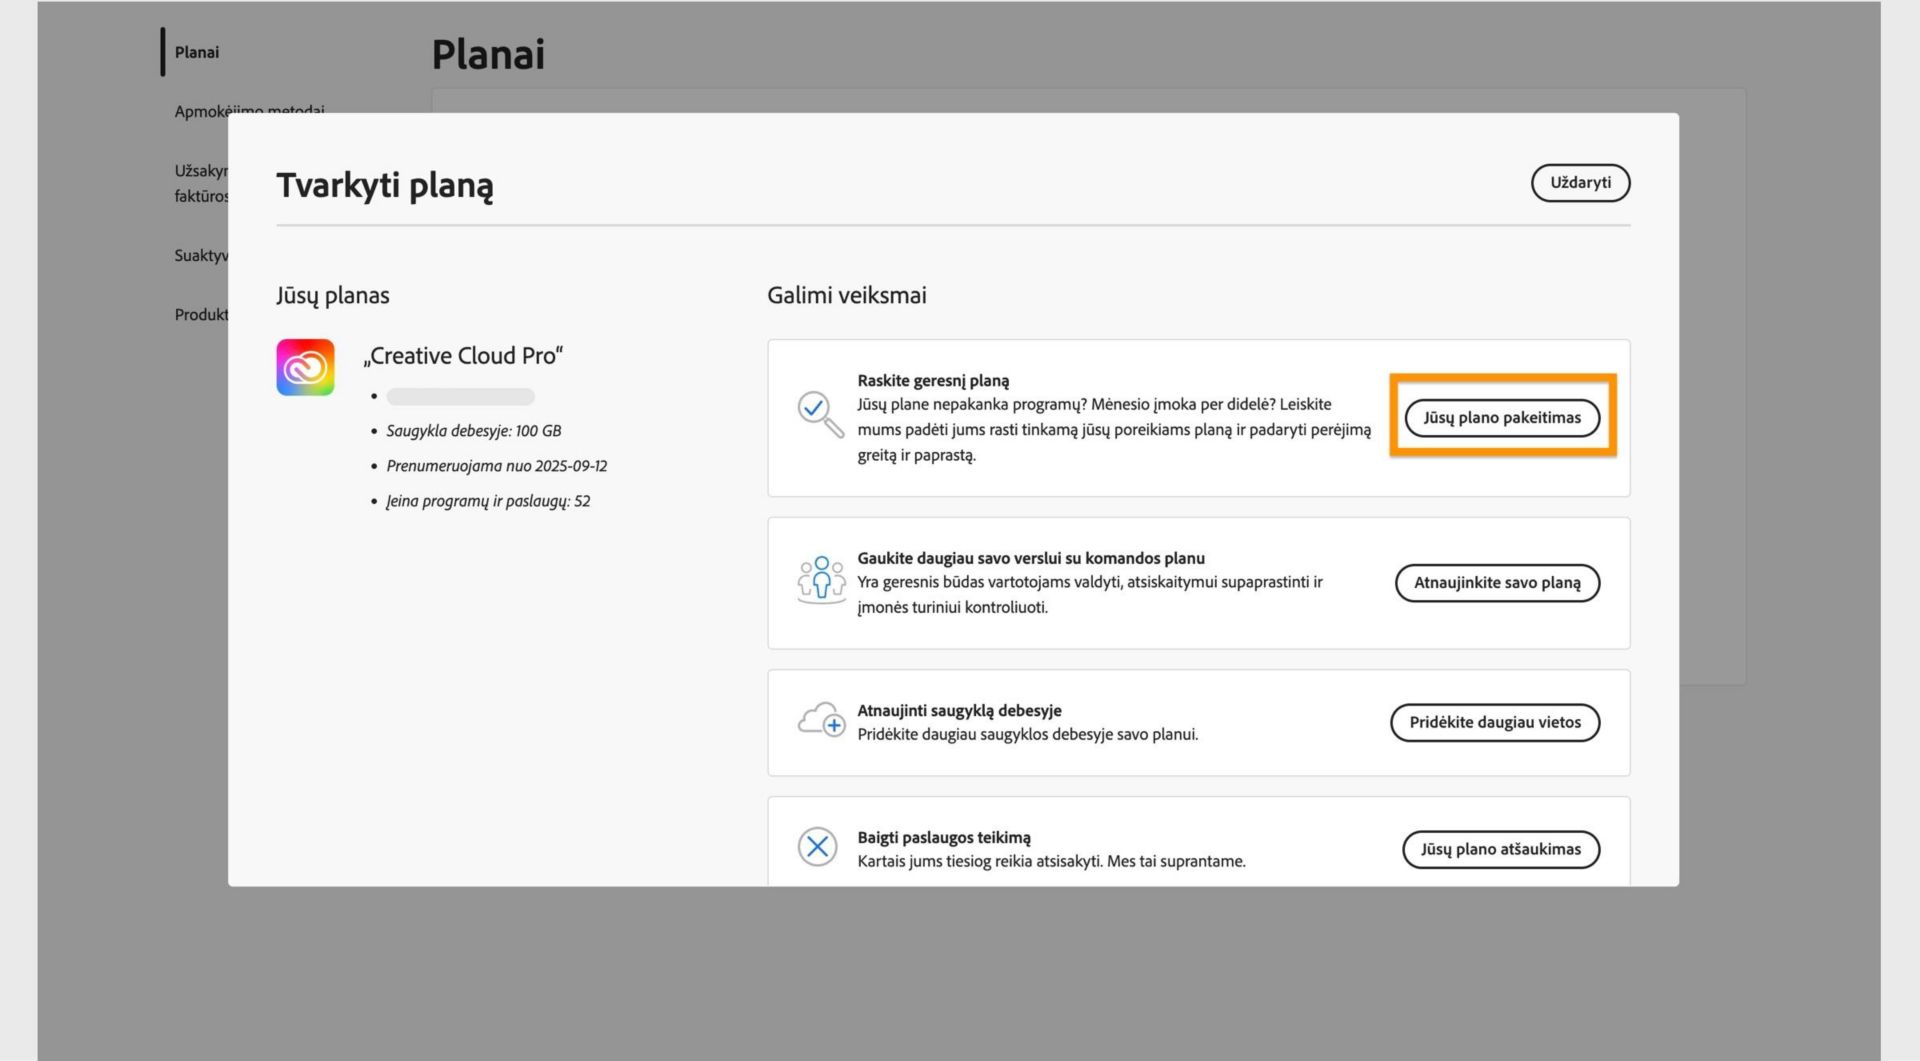
Task: Click the circled X cancel icon
Action: tap(817, 847)
